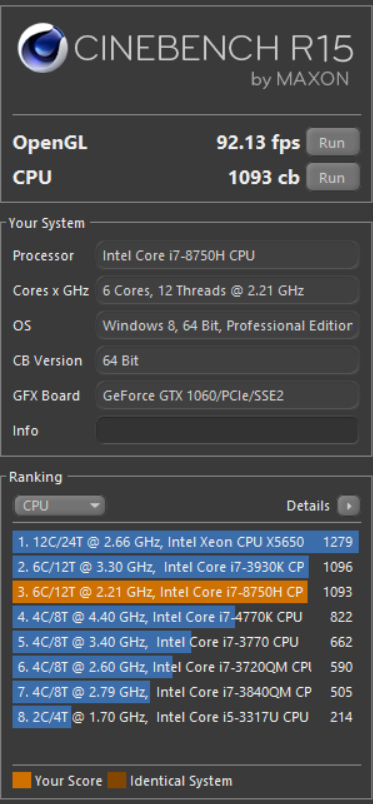Select the Xeon X5650 ranking entry
The width and height of the screenshot is (373, 804).
click(x=186, y=542)
